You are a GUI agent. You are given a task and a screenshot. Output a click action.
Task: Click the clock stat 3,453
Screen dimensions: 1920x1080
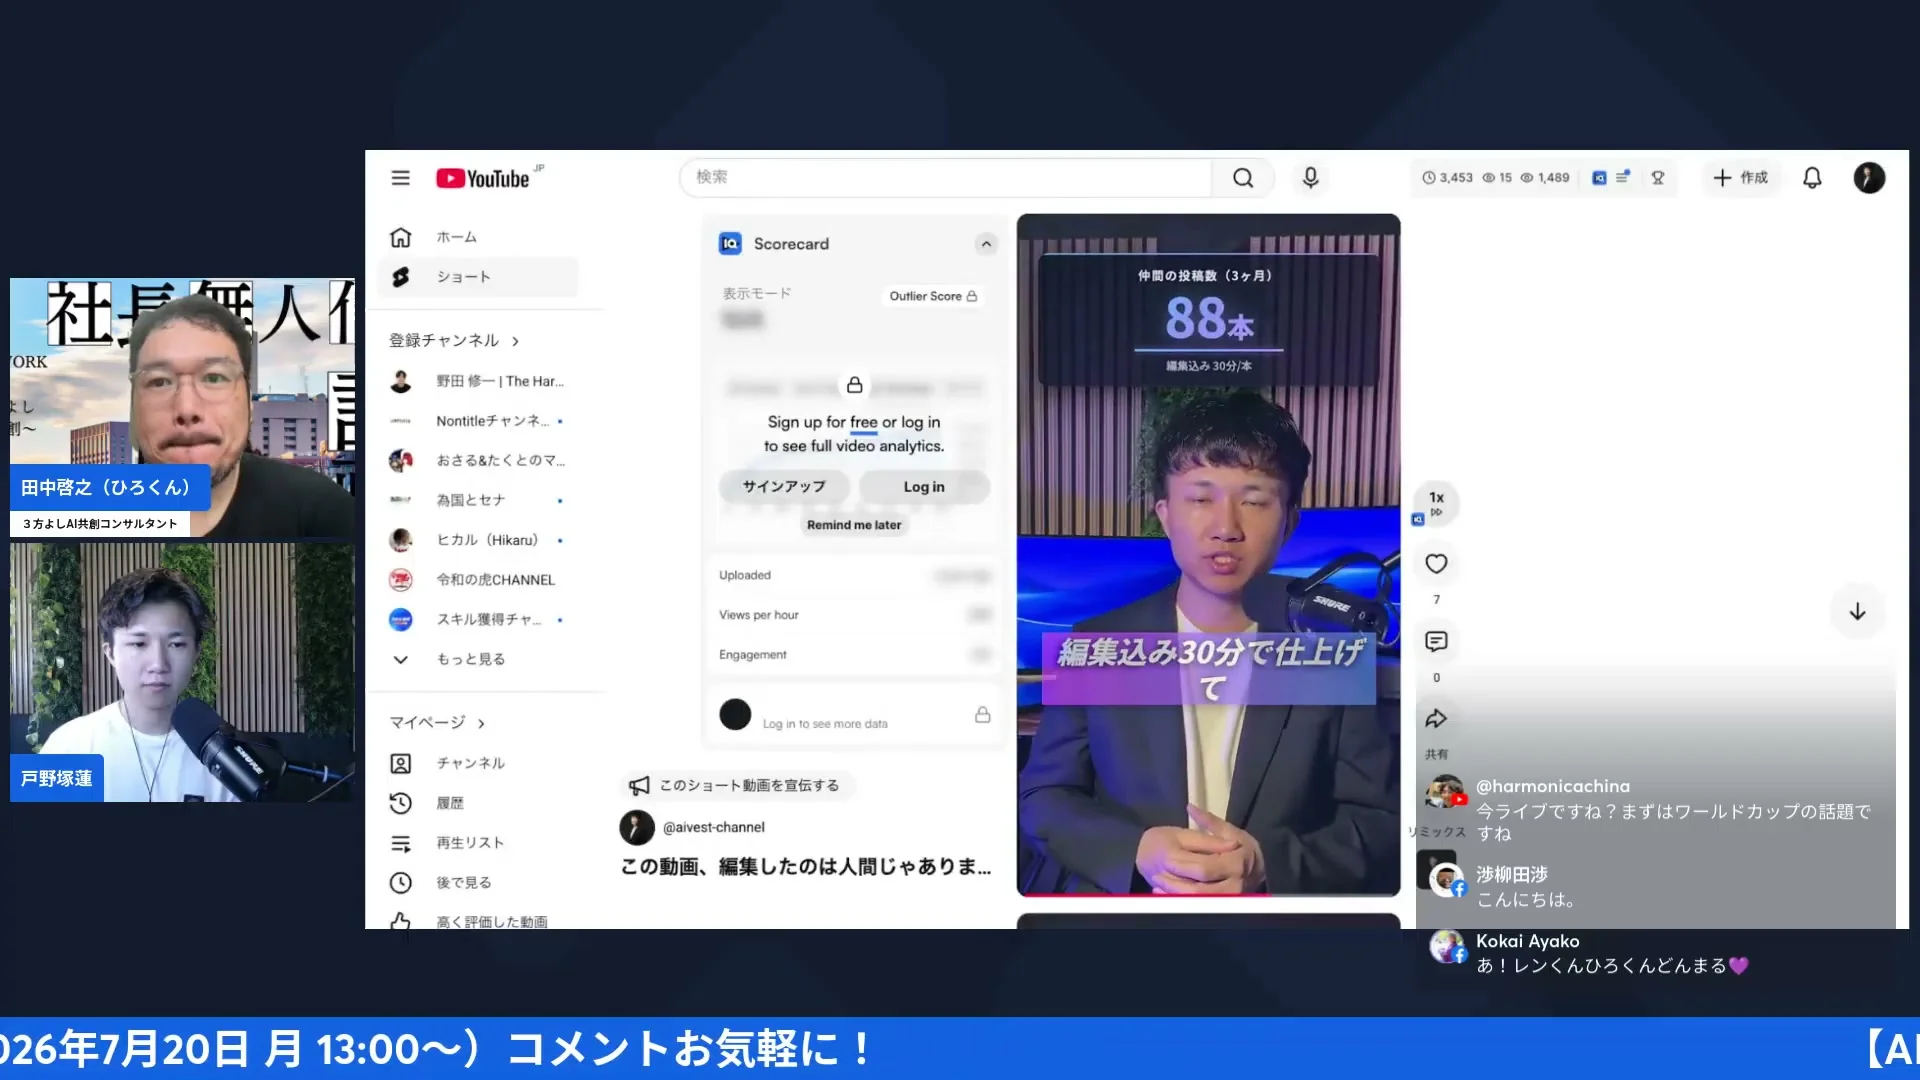[1447, 178]
